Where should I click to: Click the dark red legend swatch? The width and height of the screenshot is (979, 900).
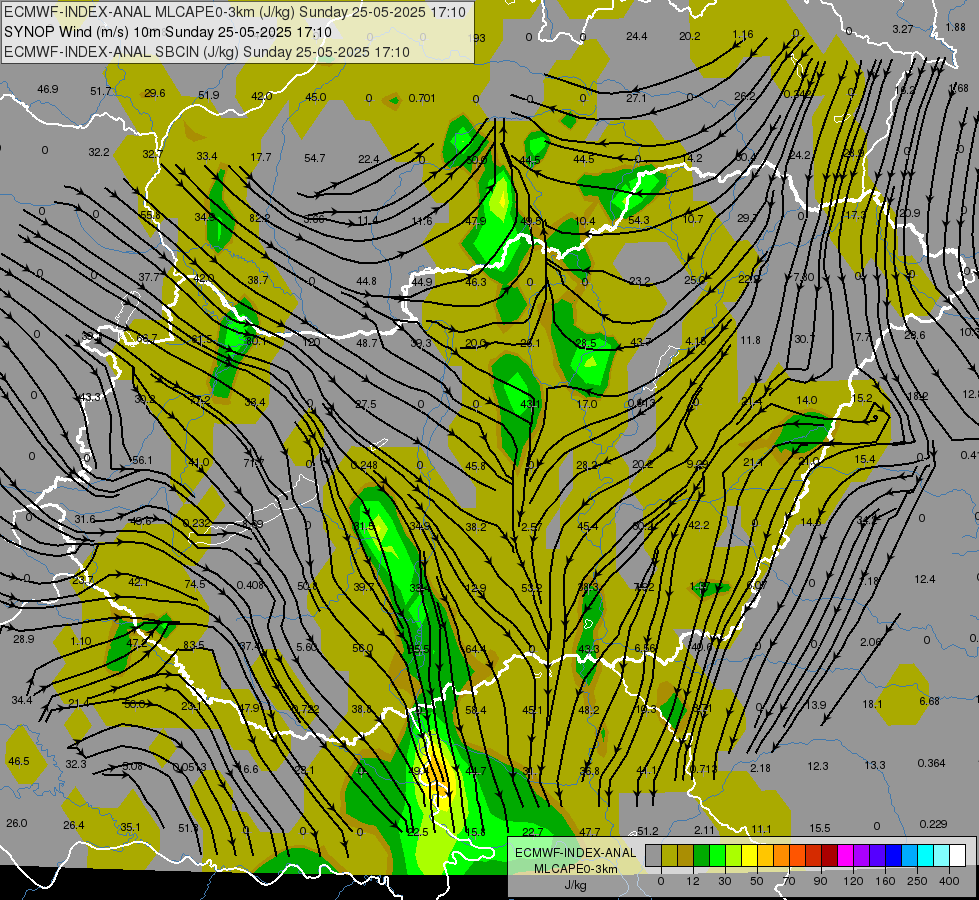(829, 855)
